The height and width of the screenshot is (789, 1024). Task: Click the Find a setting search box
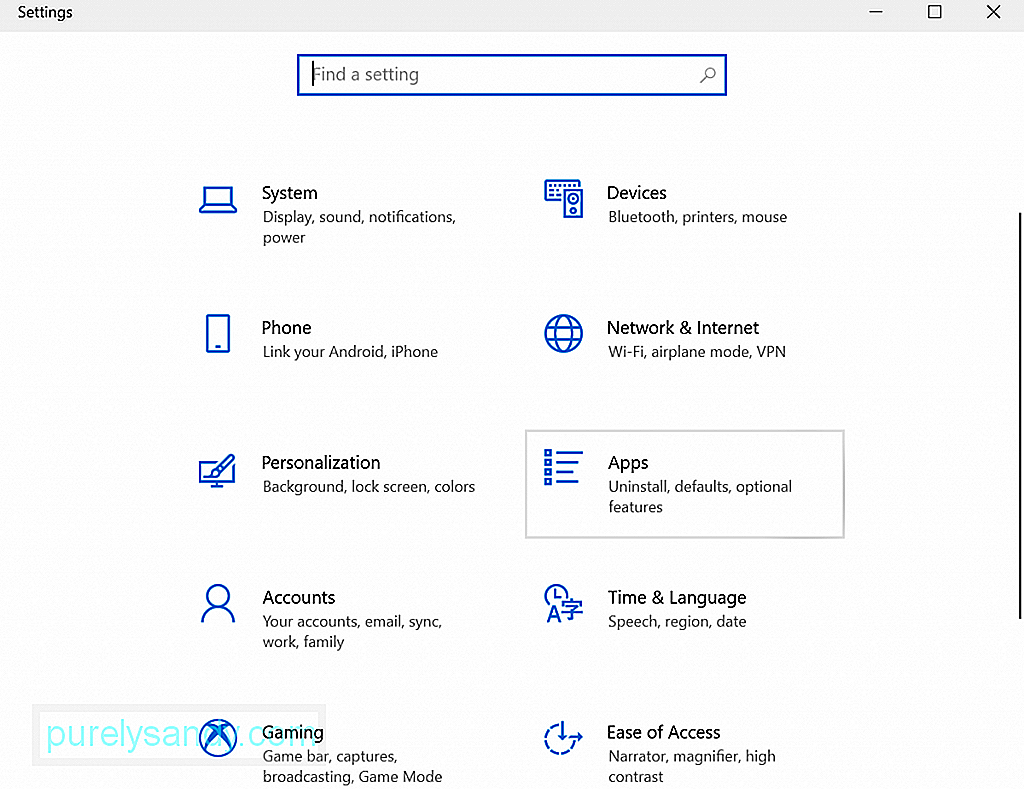(511, 75)
